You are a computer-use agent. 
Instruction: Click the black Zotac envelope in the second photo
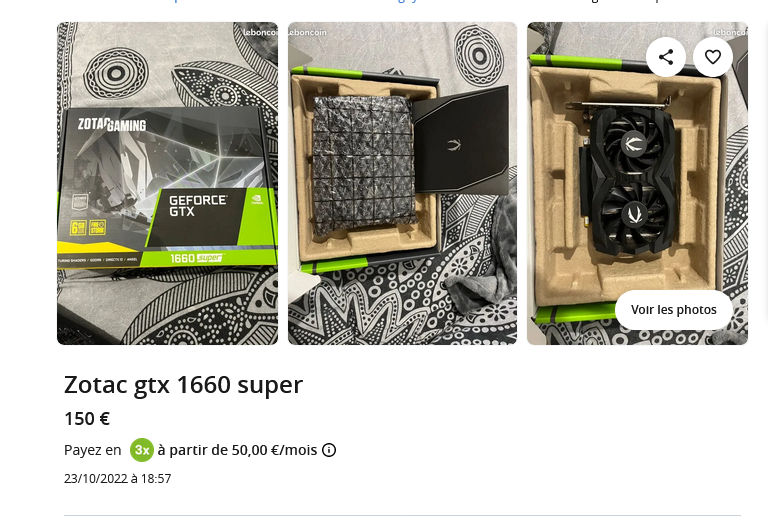click(x=461, y=141)
